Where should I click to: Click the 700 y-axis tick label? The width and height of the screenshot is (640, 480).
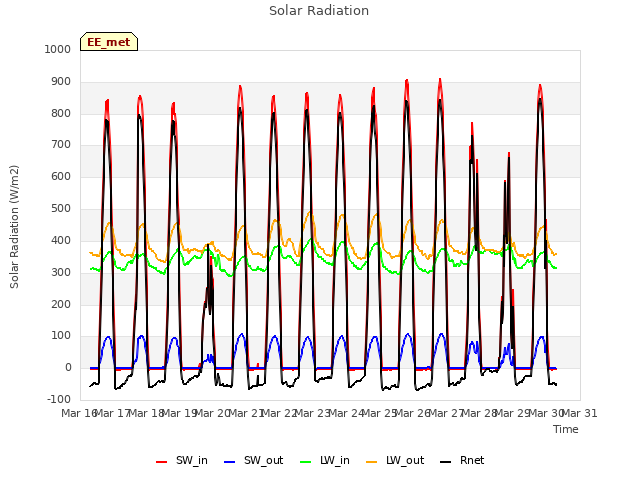point(61,144)
